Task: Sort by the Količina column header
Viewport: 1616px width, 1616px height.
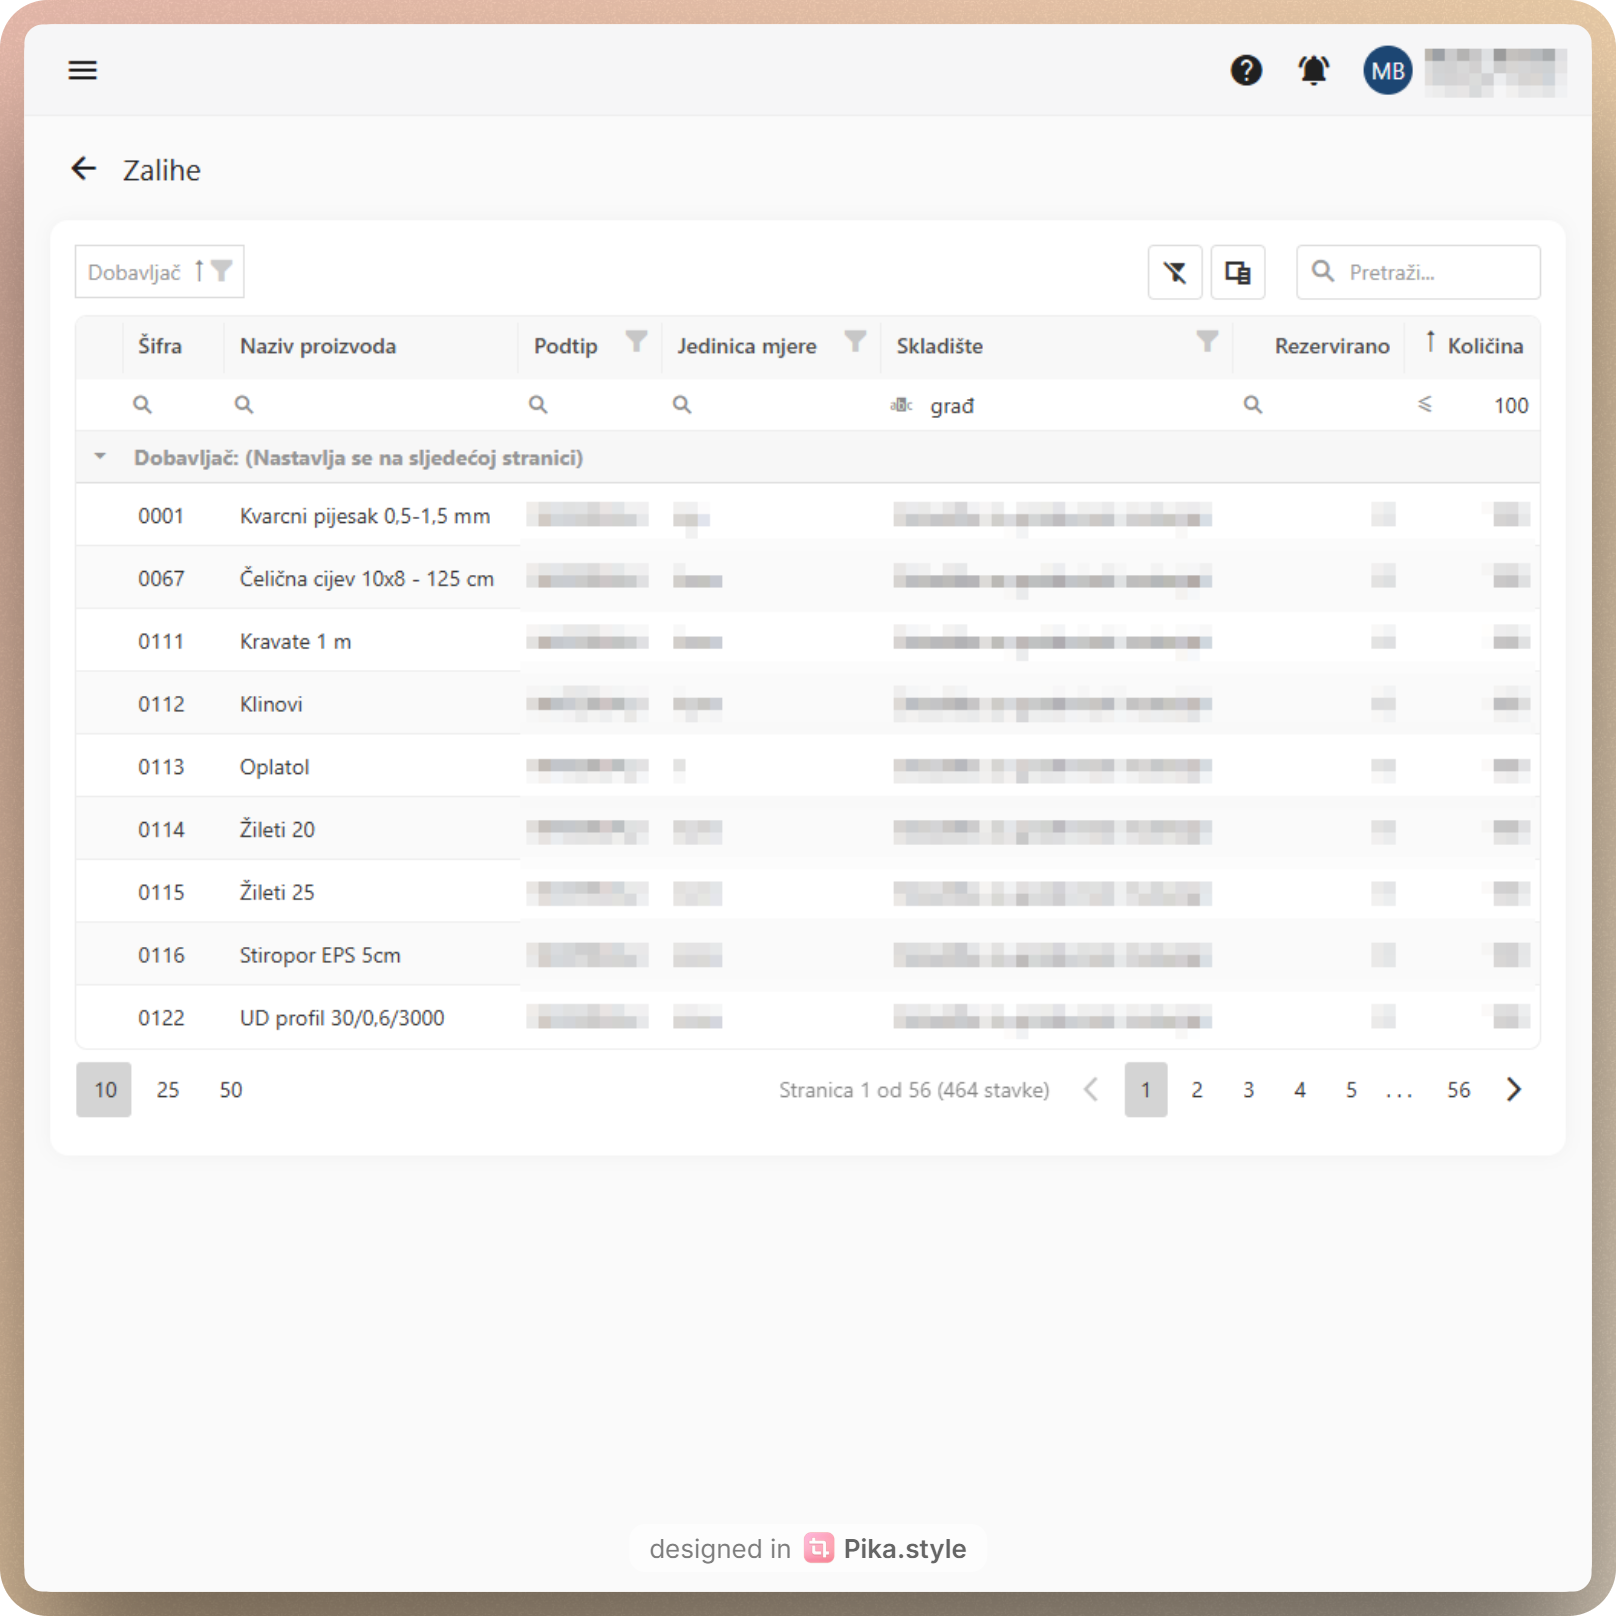Action: click(1484, 346)
